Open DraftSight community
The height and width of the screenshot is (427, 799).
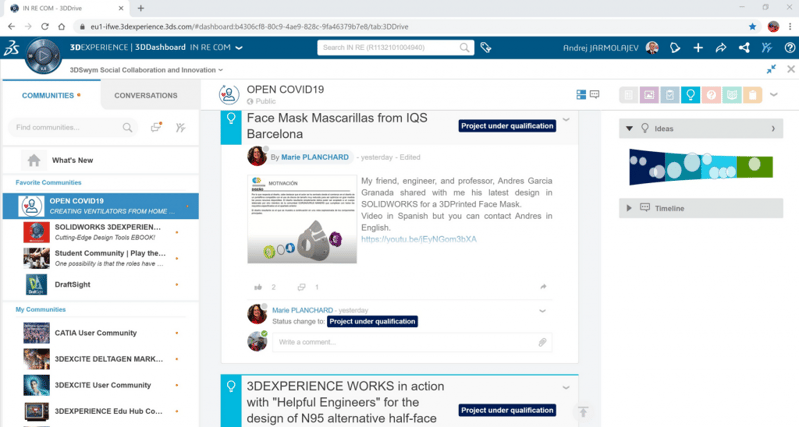coord(100,284)
